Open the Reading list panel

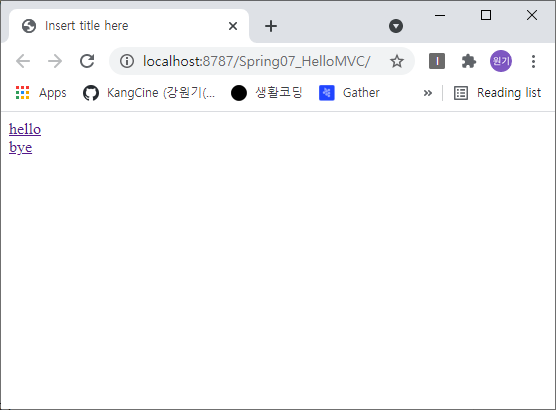497,93
